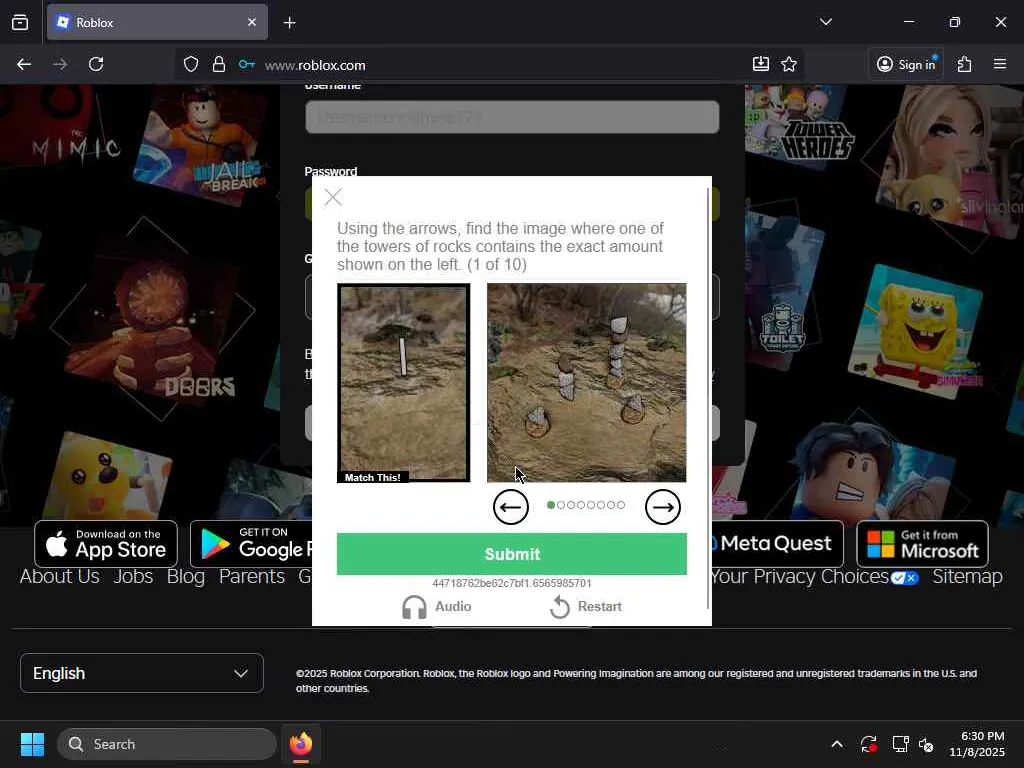Viewport: 1024px width, 768px height.
Task: Restart the captcha challenge
Action: [586, 607]
